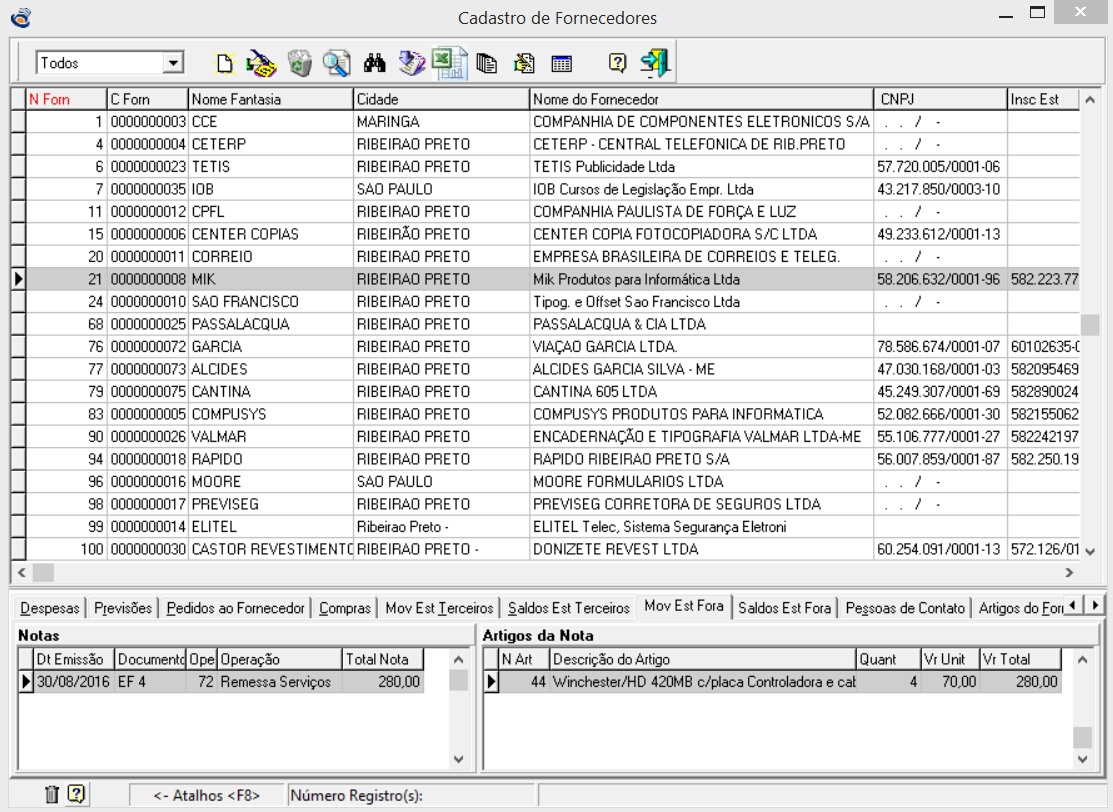Click the Excel export icon

(x=449, y=63)
